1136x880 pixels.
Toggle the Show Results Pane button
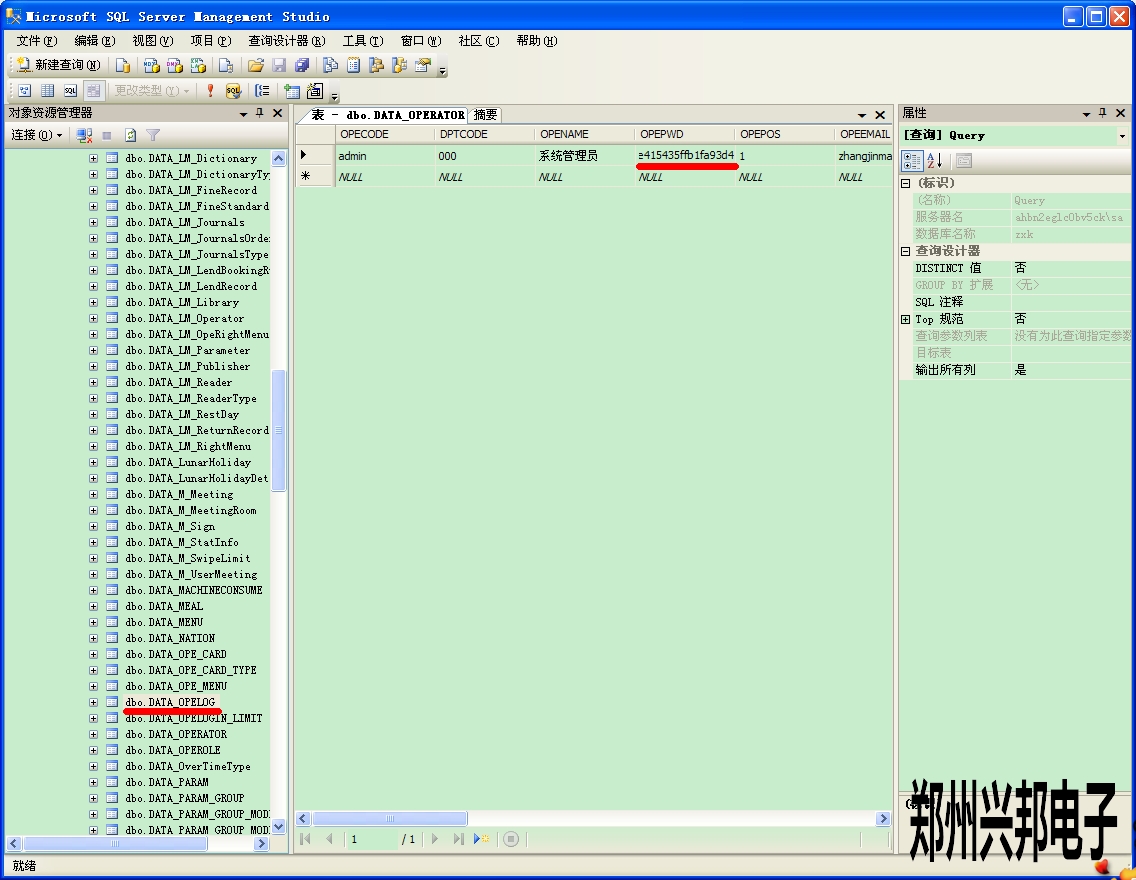pyautogui.click(x=93, y=91)
